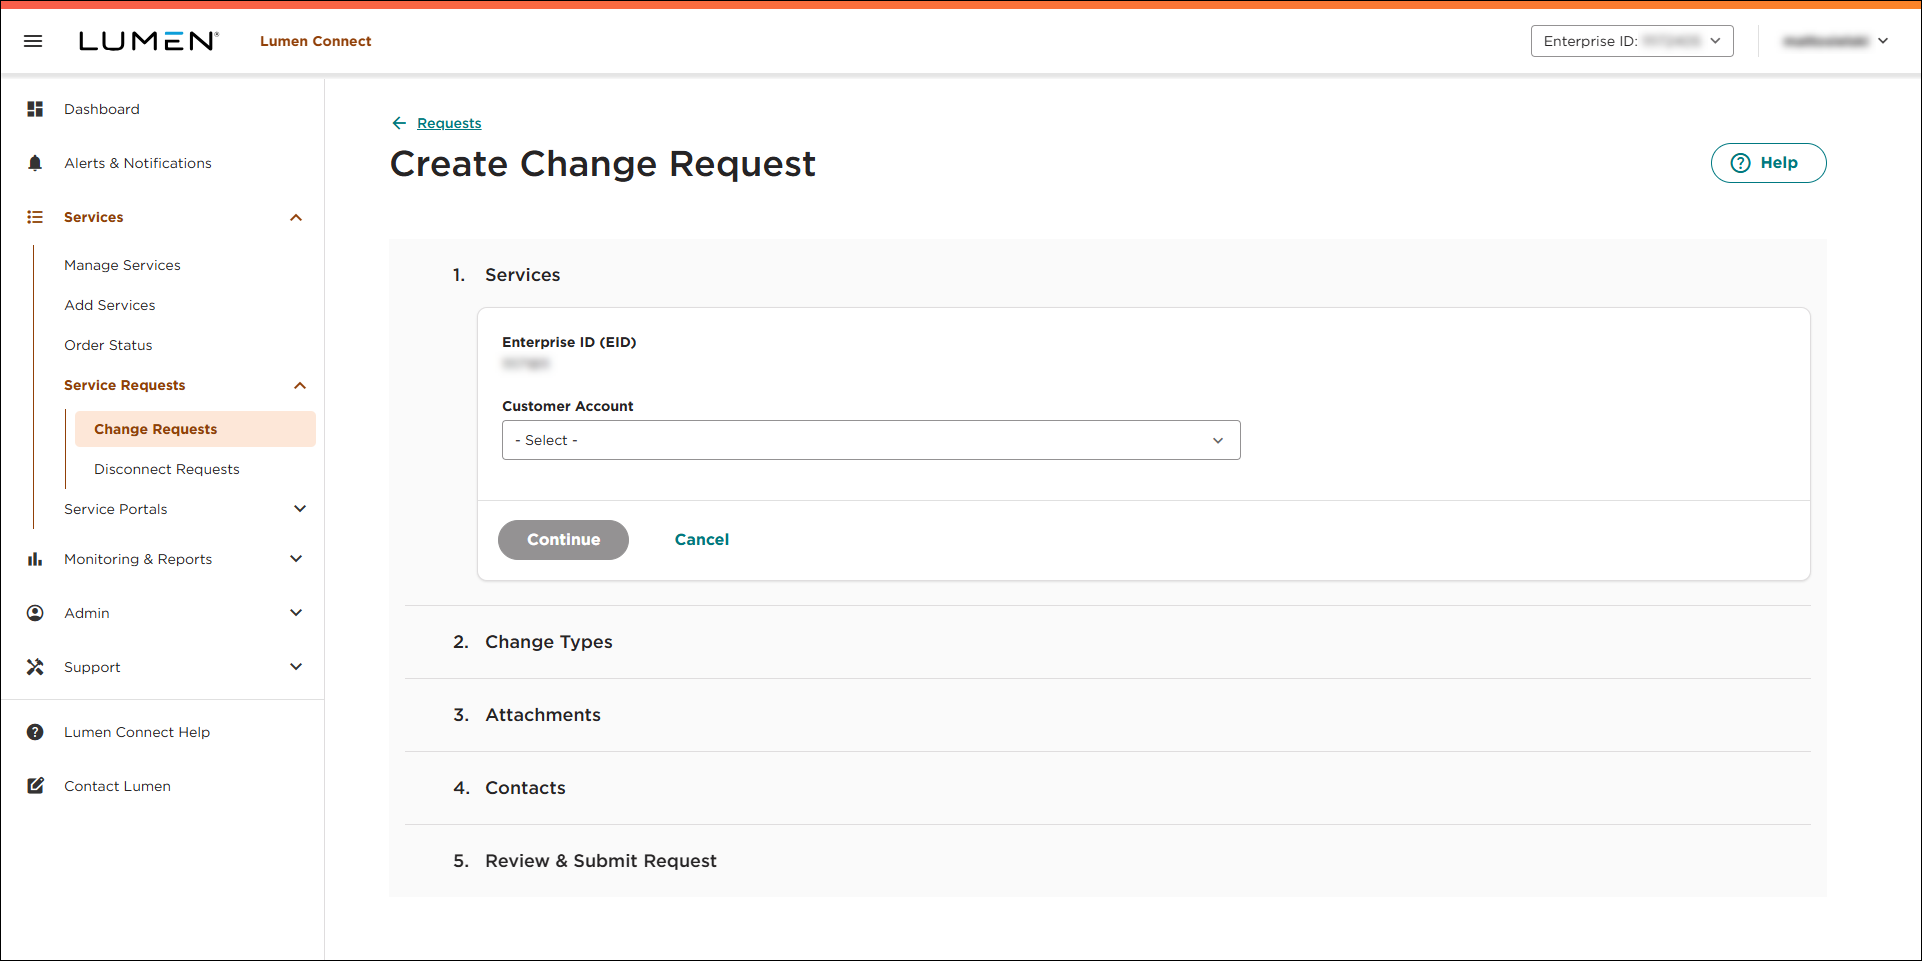This screenshot has width=1922, height=961.
Task: Open the Service Portals menu item
Action: pyautogui.click(x=116, y=509)
